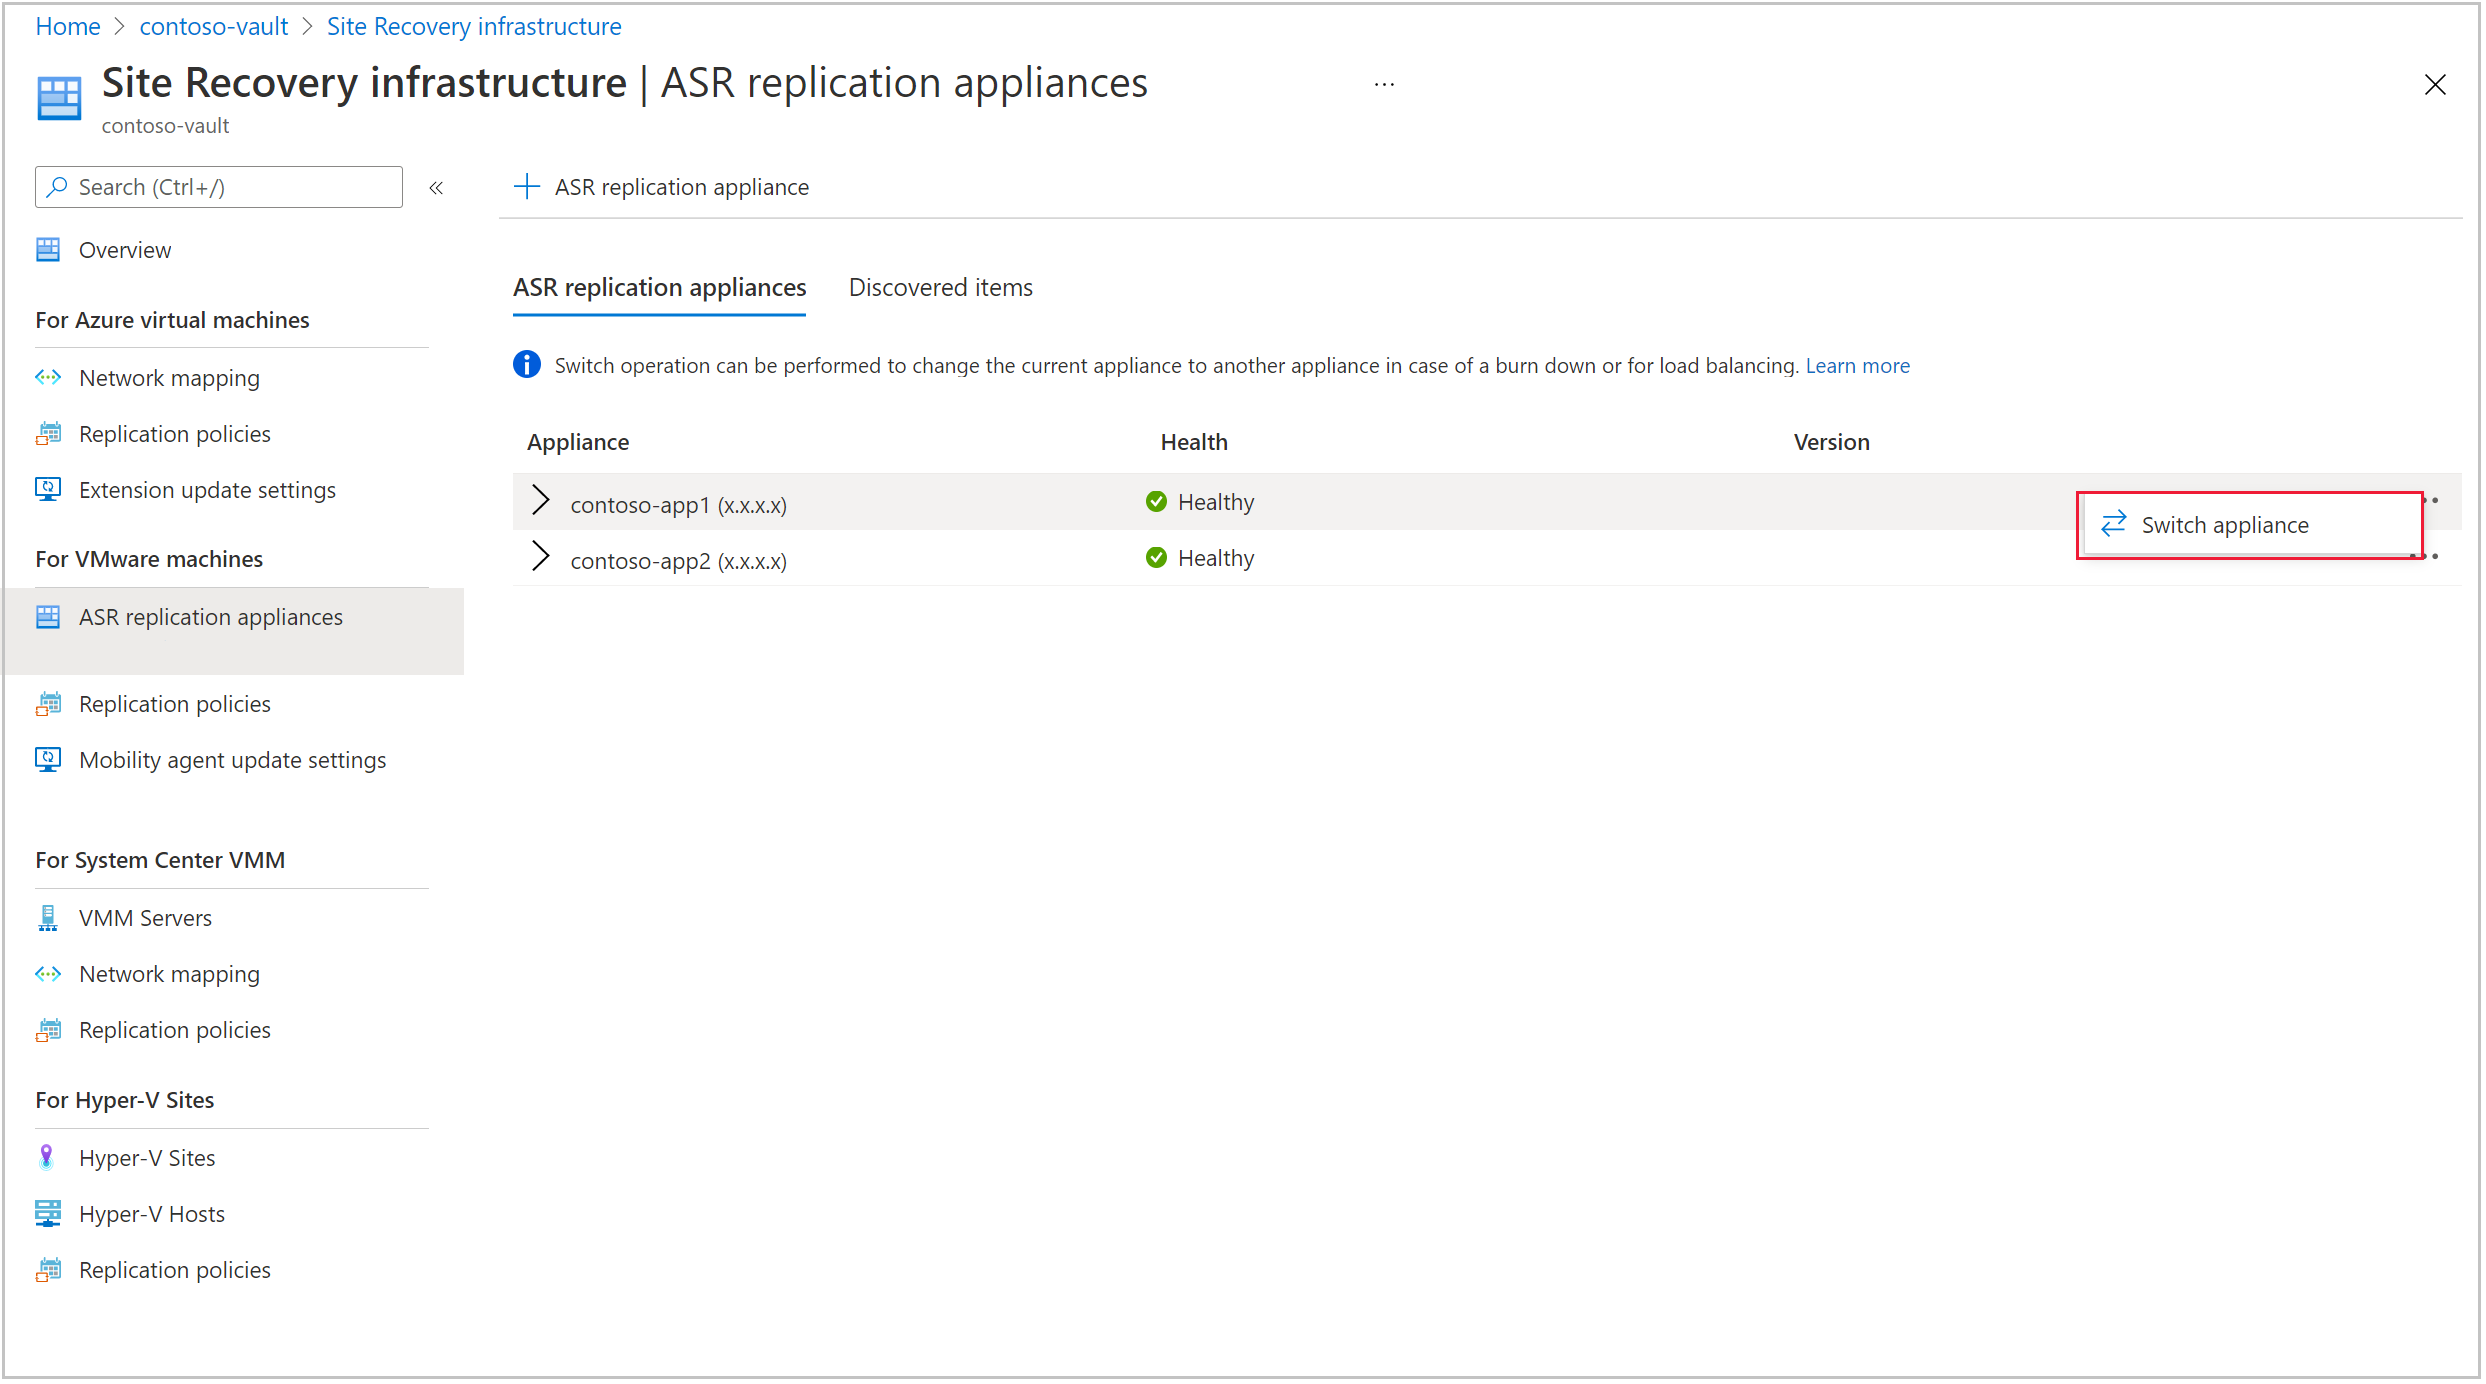
Task: Click the Learn more link
Action: 1859,365
